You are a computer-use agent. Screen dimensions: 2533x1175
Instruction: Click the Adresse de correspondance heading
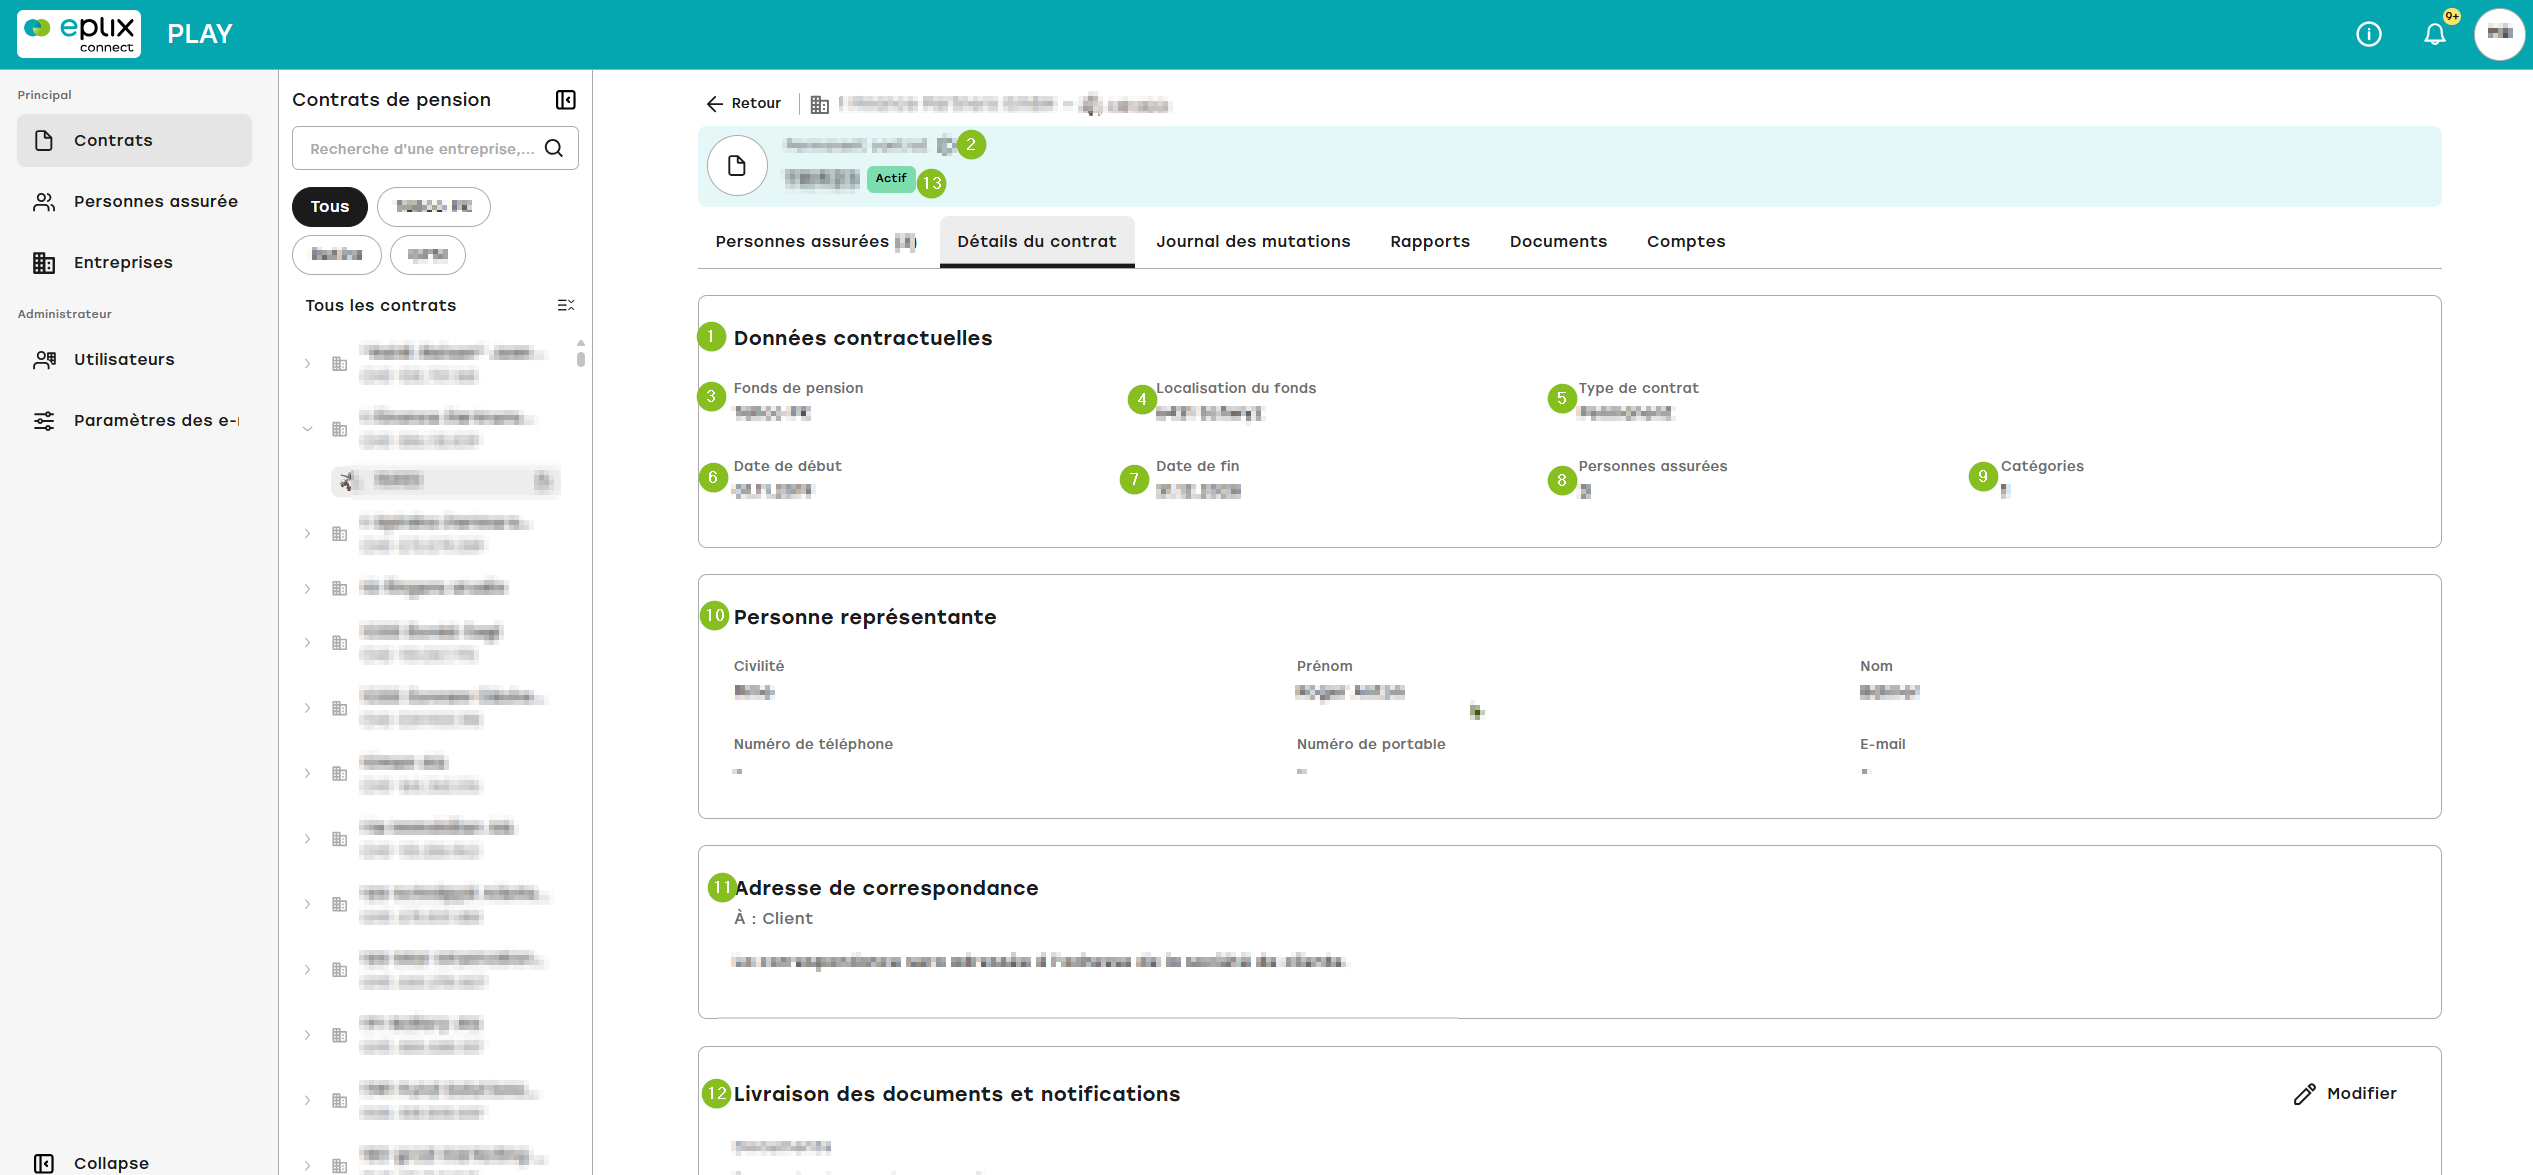887,888
